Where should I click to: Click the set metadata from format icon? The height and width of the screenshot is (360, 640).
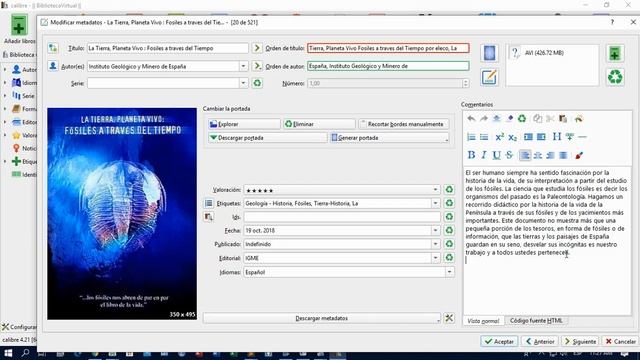[x=489, y=77]
